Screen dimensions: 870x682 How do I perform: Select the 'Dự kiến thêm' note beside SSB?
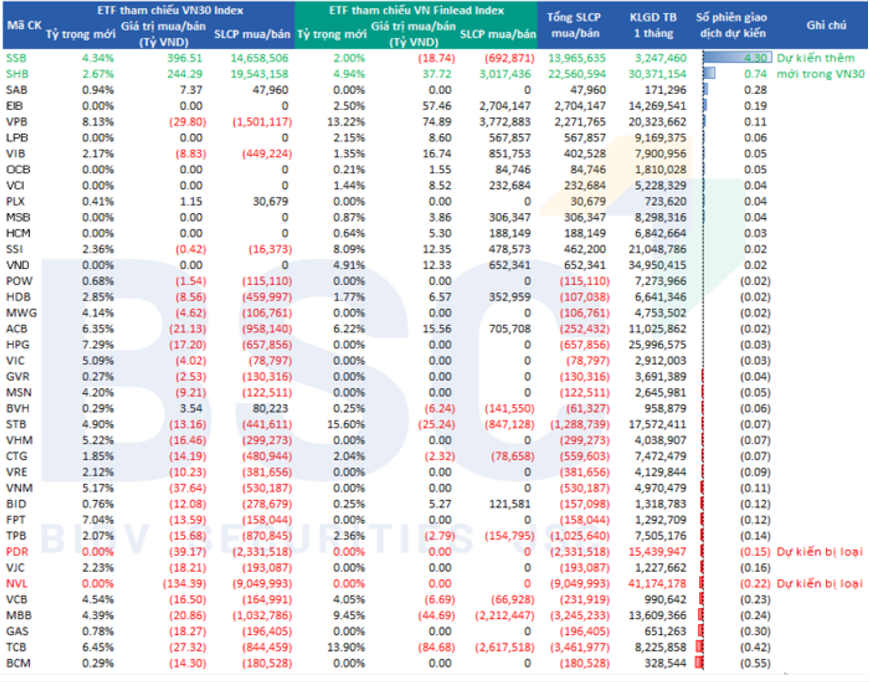[x=815, y=58]
